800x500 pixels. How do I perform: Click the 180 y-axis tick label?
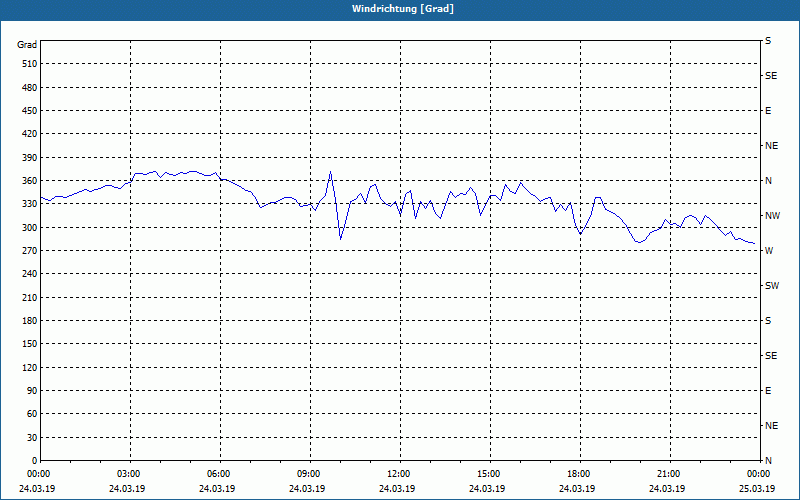[x=30, y=320]
